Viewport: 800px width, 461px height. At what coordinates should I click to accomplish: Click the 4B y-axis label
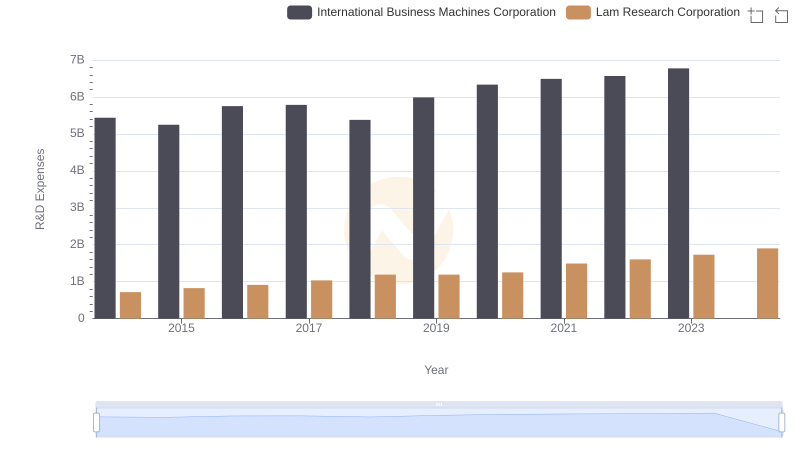77,170
